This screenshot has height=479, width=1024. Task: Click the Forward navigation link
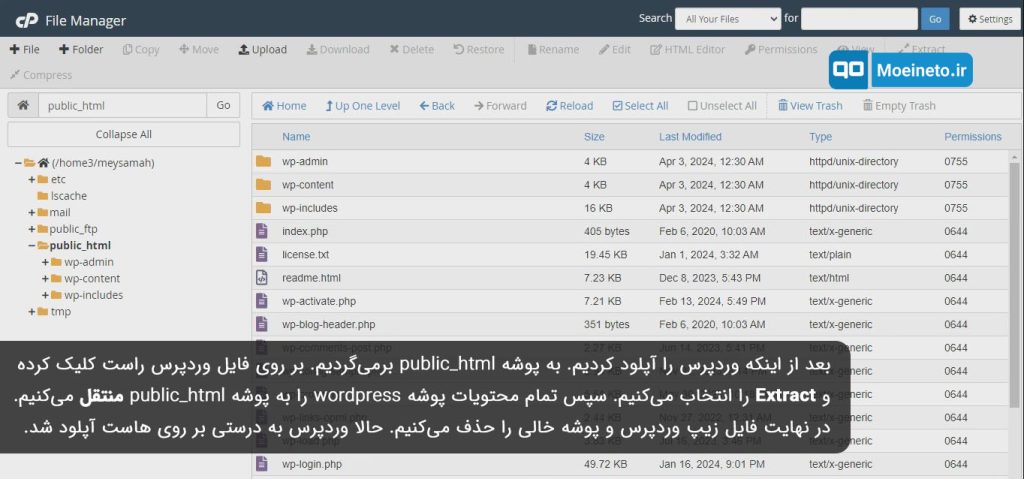500,106
